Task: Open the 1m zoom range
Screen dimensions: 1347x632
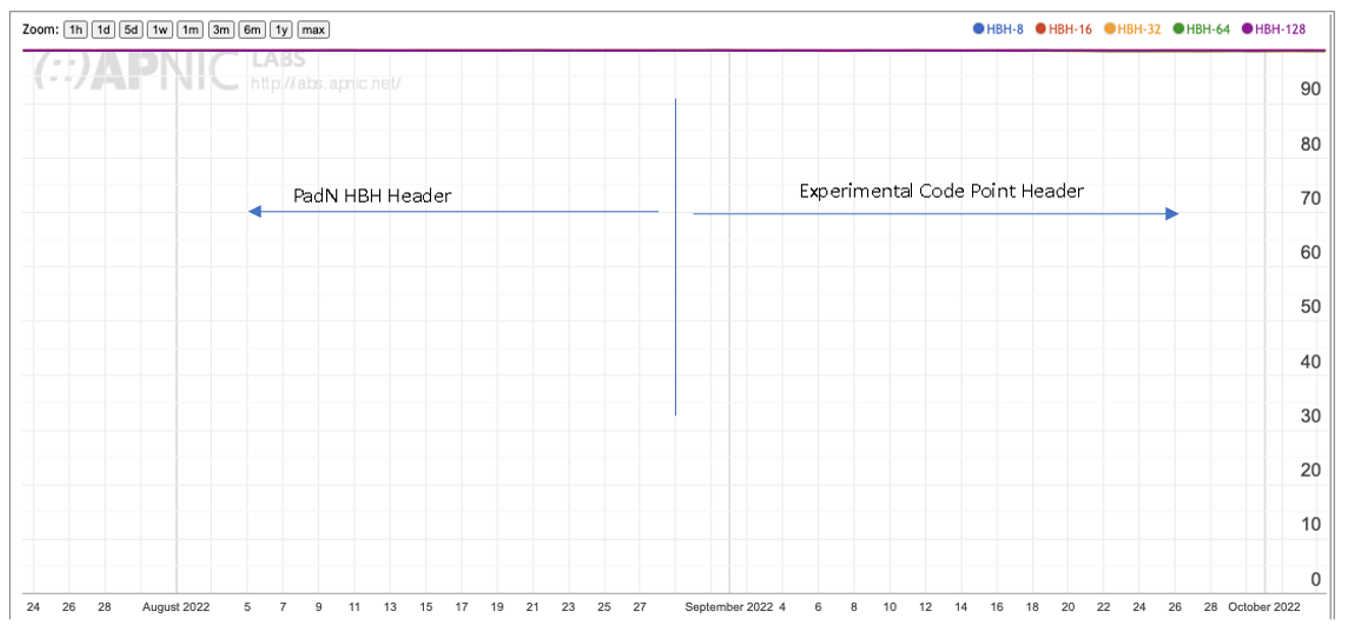Action: (188, 29)
